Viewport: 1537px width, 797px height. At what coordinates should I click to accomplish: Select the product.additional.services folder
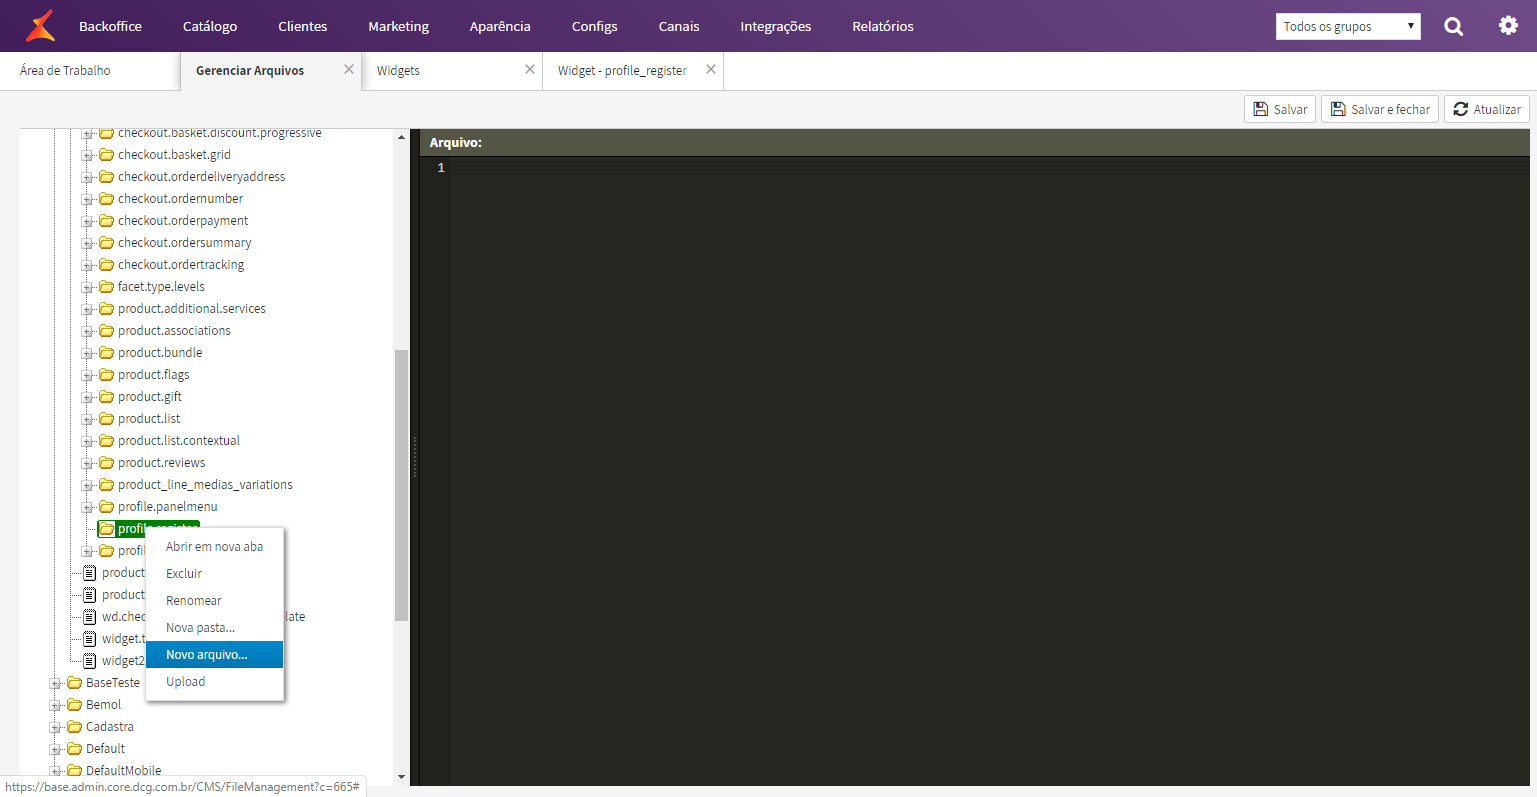[192, 308]
